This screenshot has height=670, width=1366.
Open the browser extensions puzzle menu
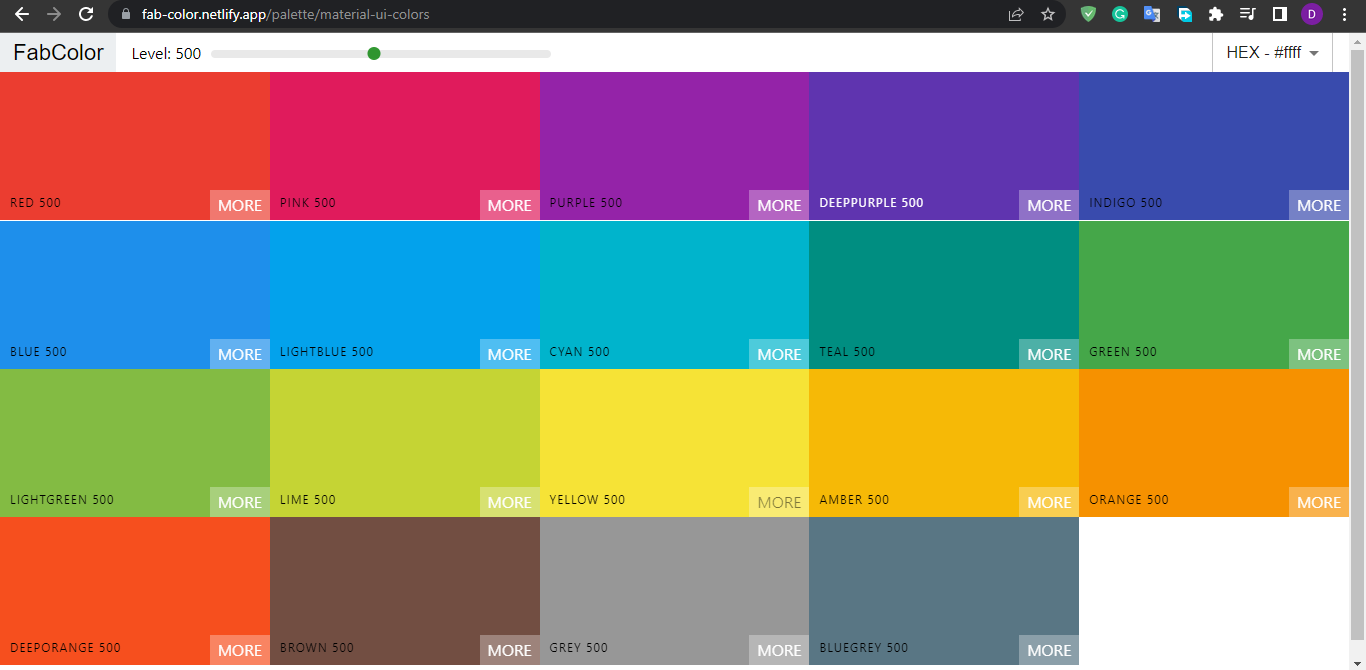pyautogui.click(x=1216, y=14)
